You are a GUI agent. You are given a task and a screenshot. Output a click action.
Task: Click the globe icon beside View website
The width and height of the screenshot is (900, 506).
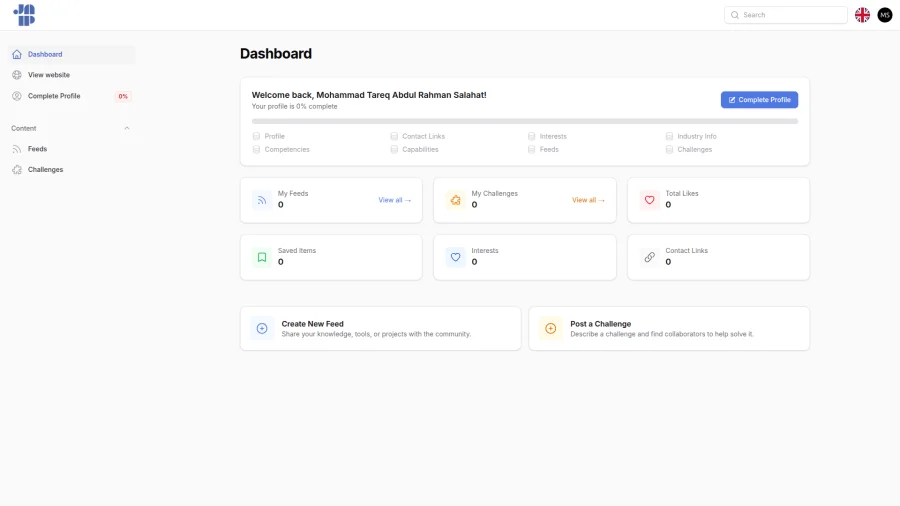[17, 75]
